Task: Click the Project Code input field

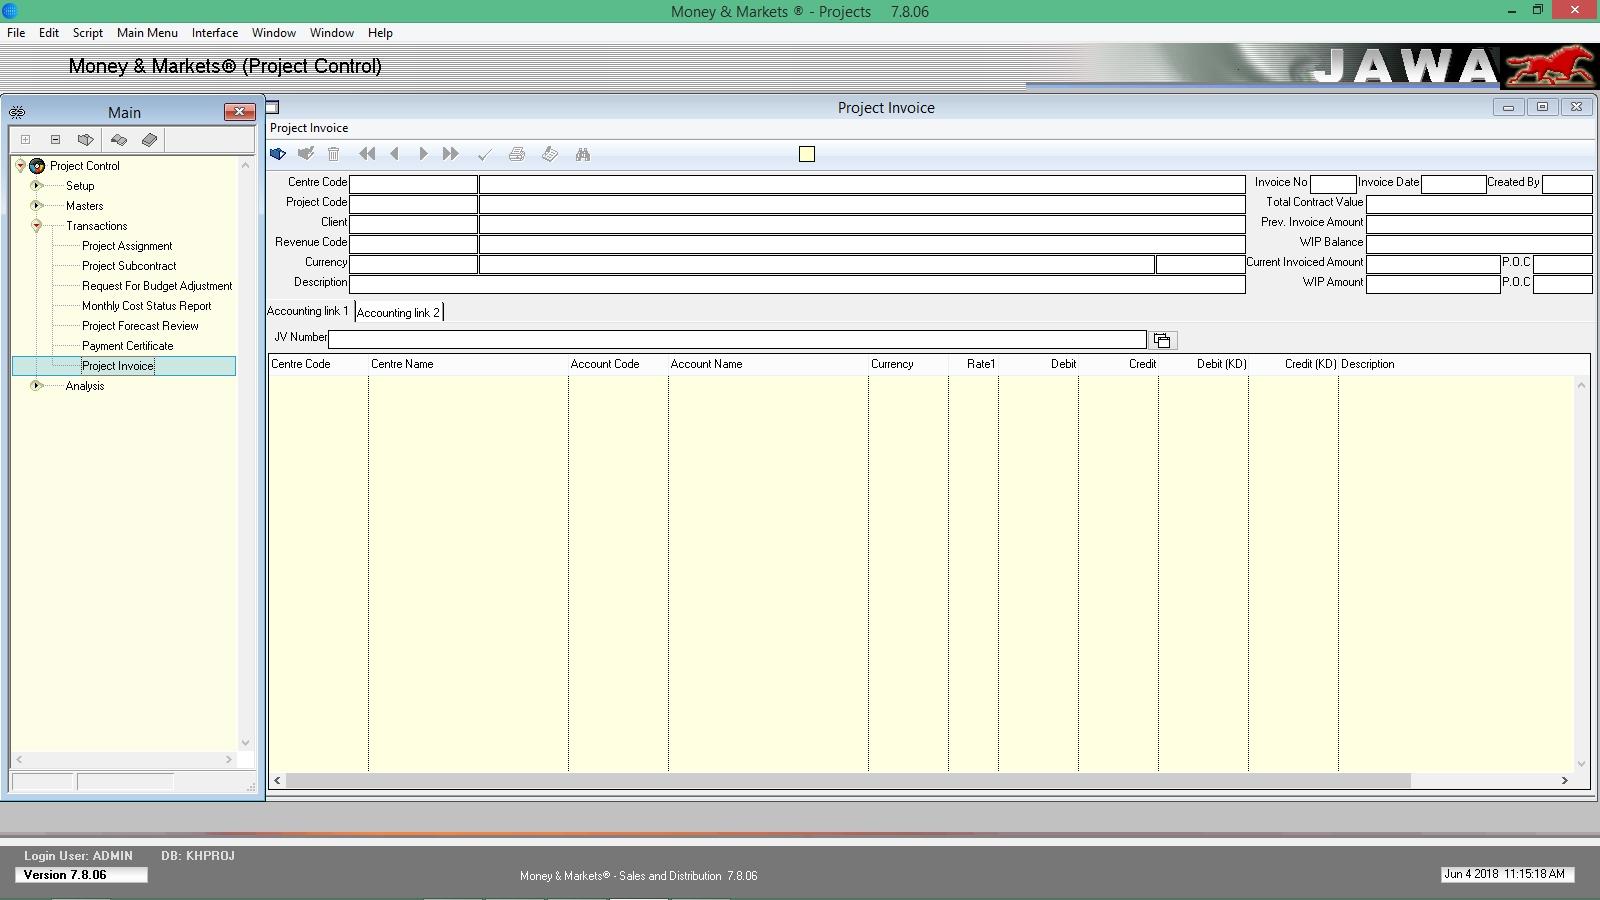Action: pyautogui.click(x=413, y=204)
